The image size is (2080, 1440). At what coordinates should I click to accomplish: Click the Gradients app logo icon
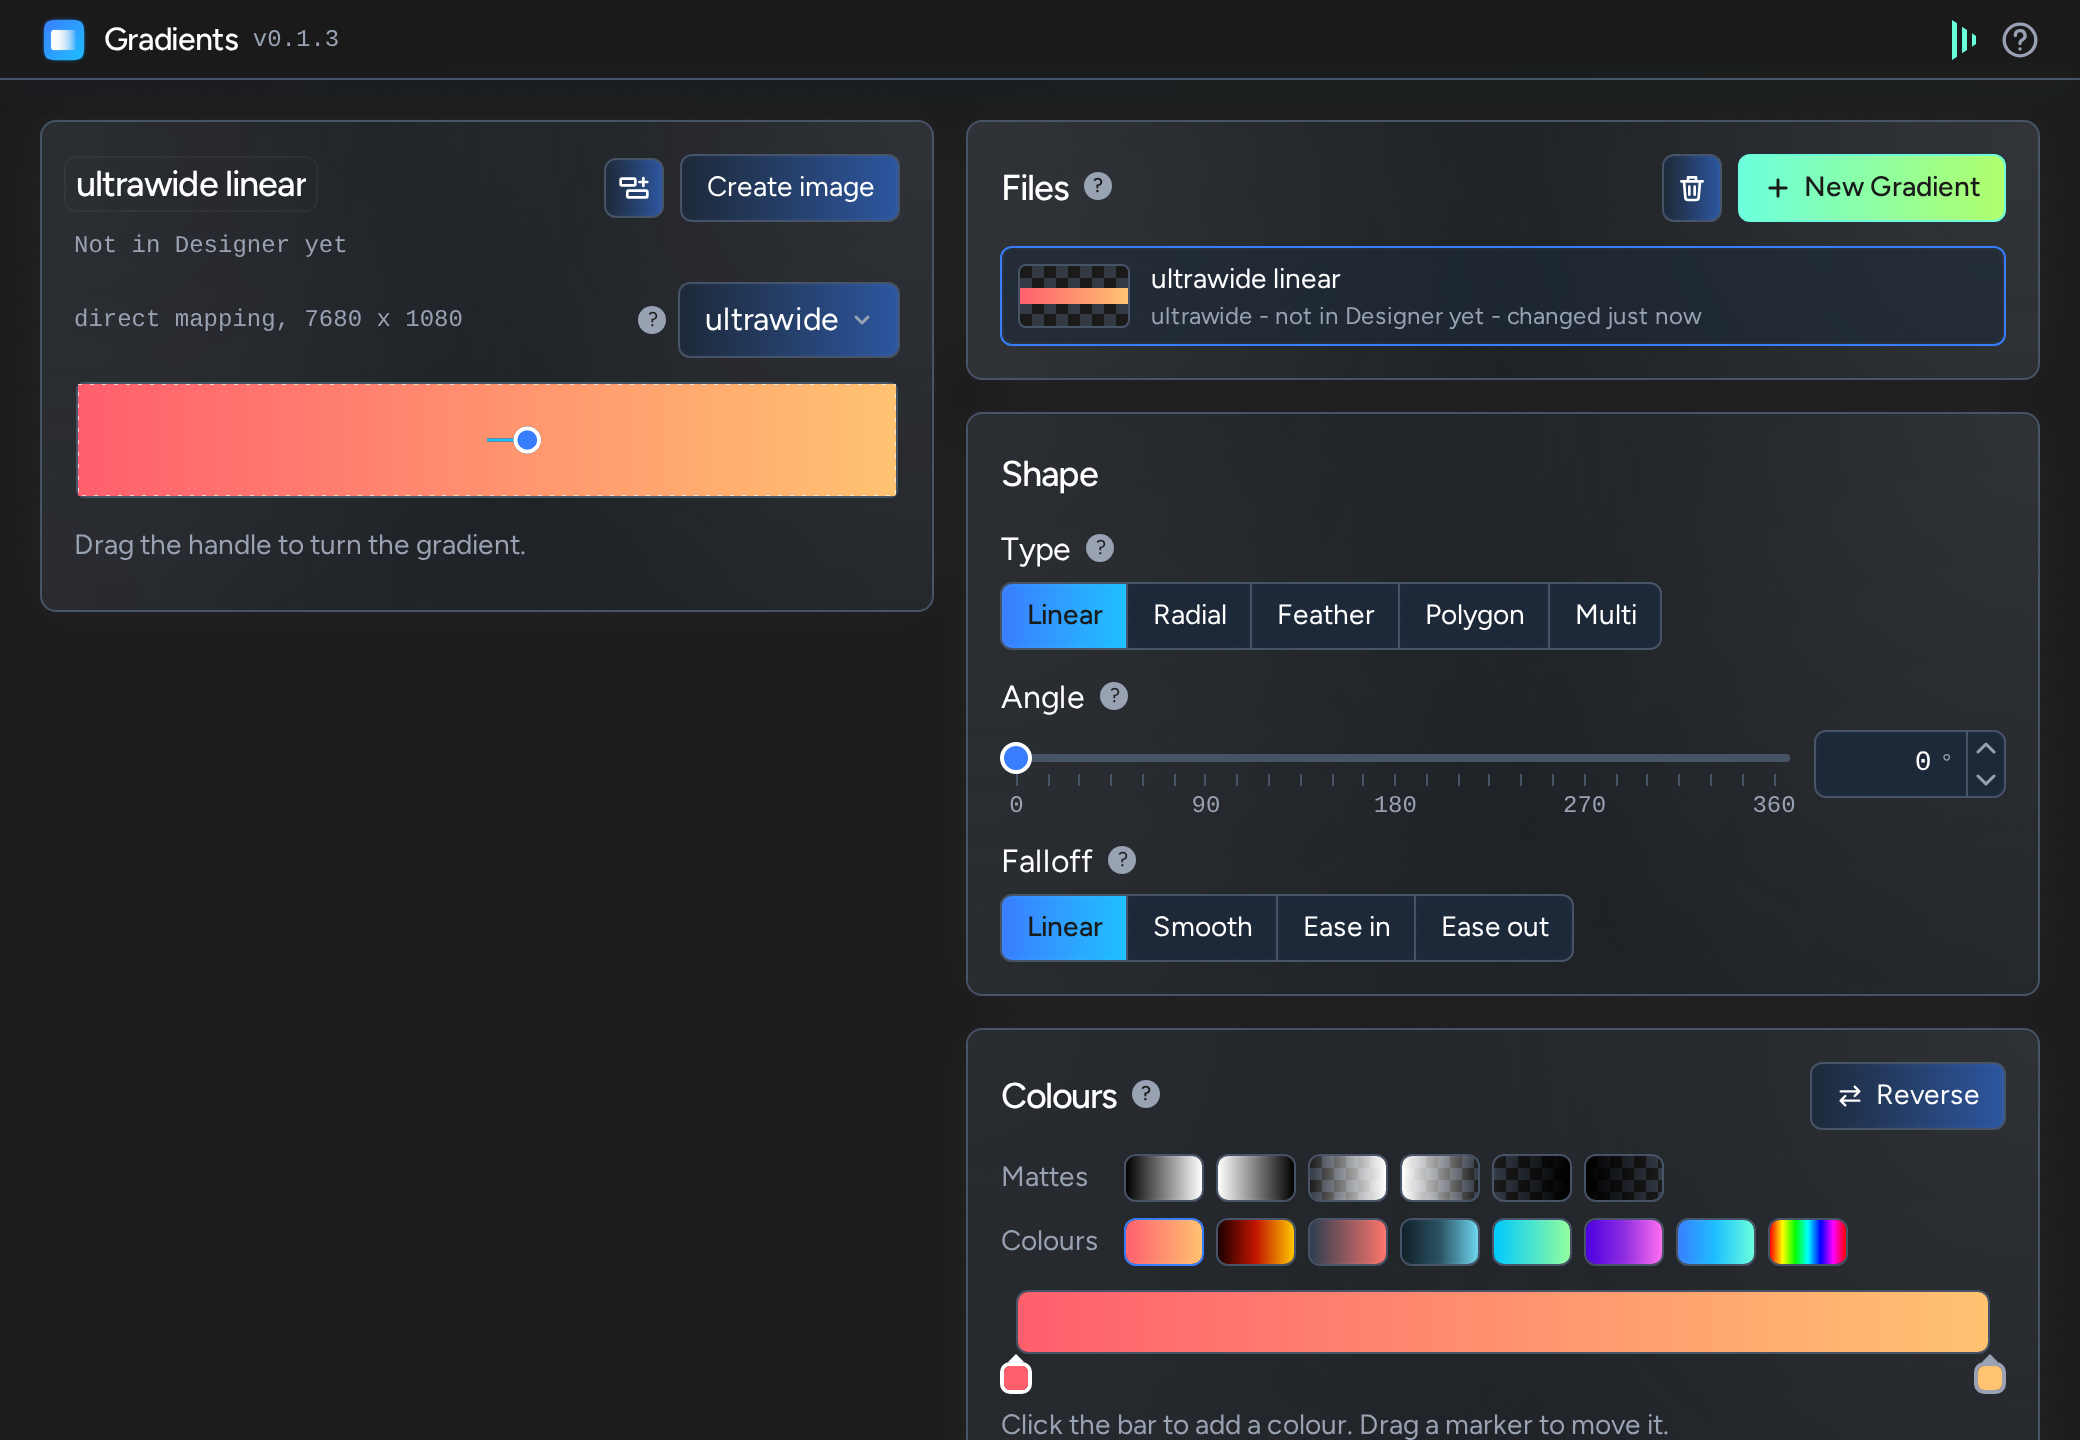pyautogui.click(x=64, y=40)
